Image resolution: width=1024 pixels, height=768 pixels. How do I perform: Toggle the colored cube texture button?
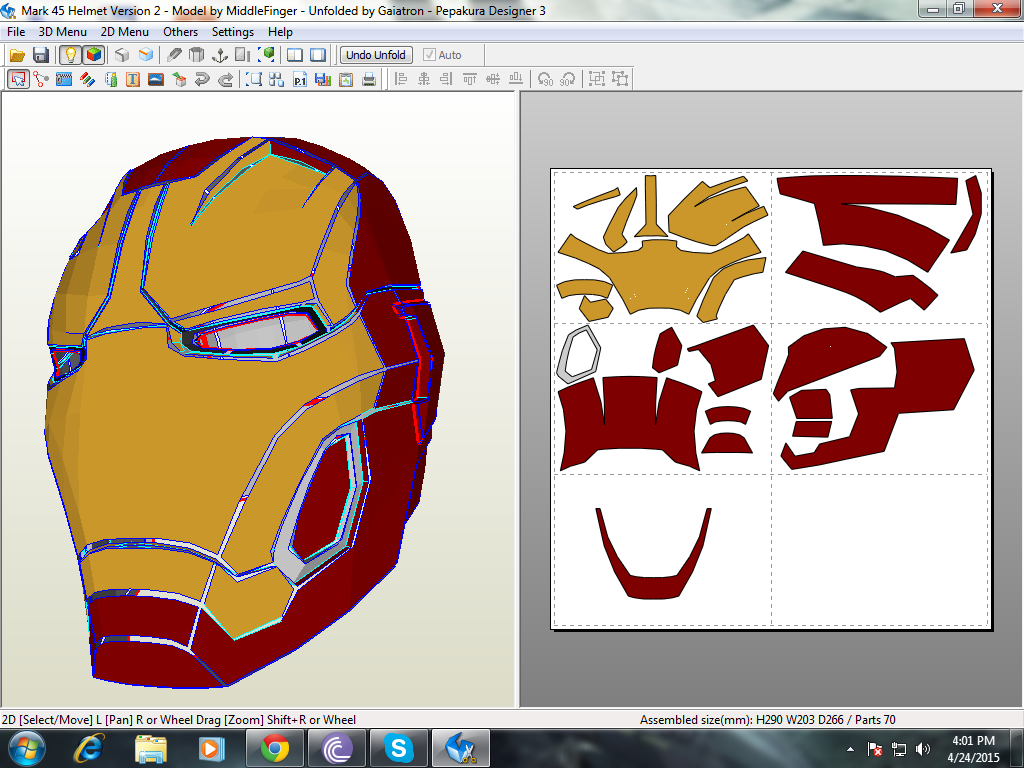[94, 56]
